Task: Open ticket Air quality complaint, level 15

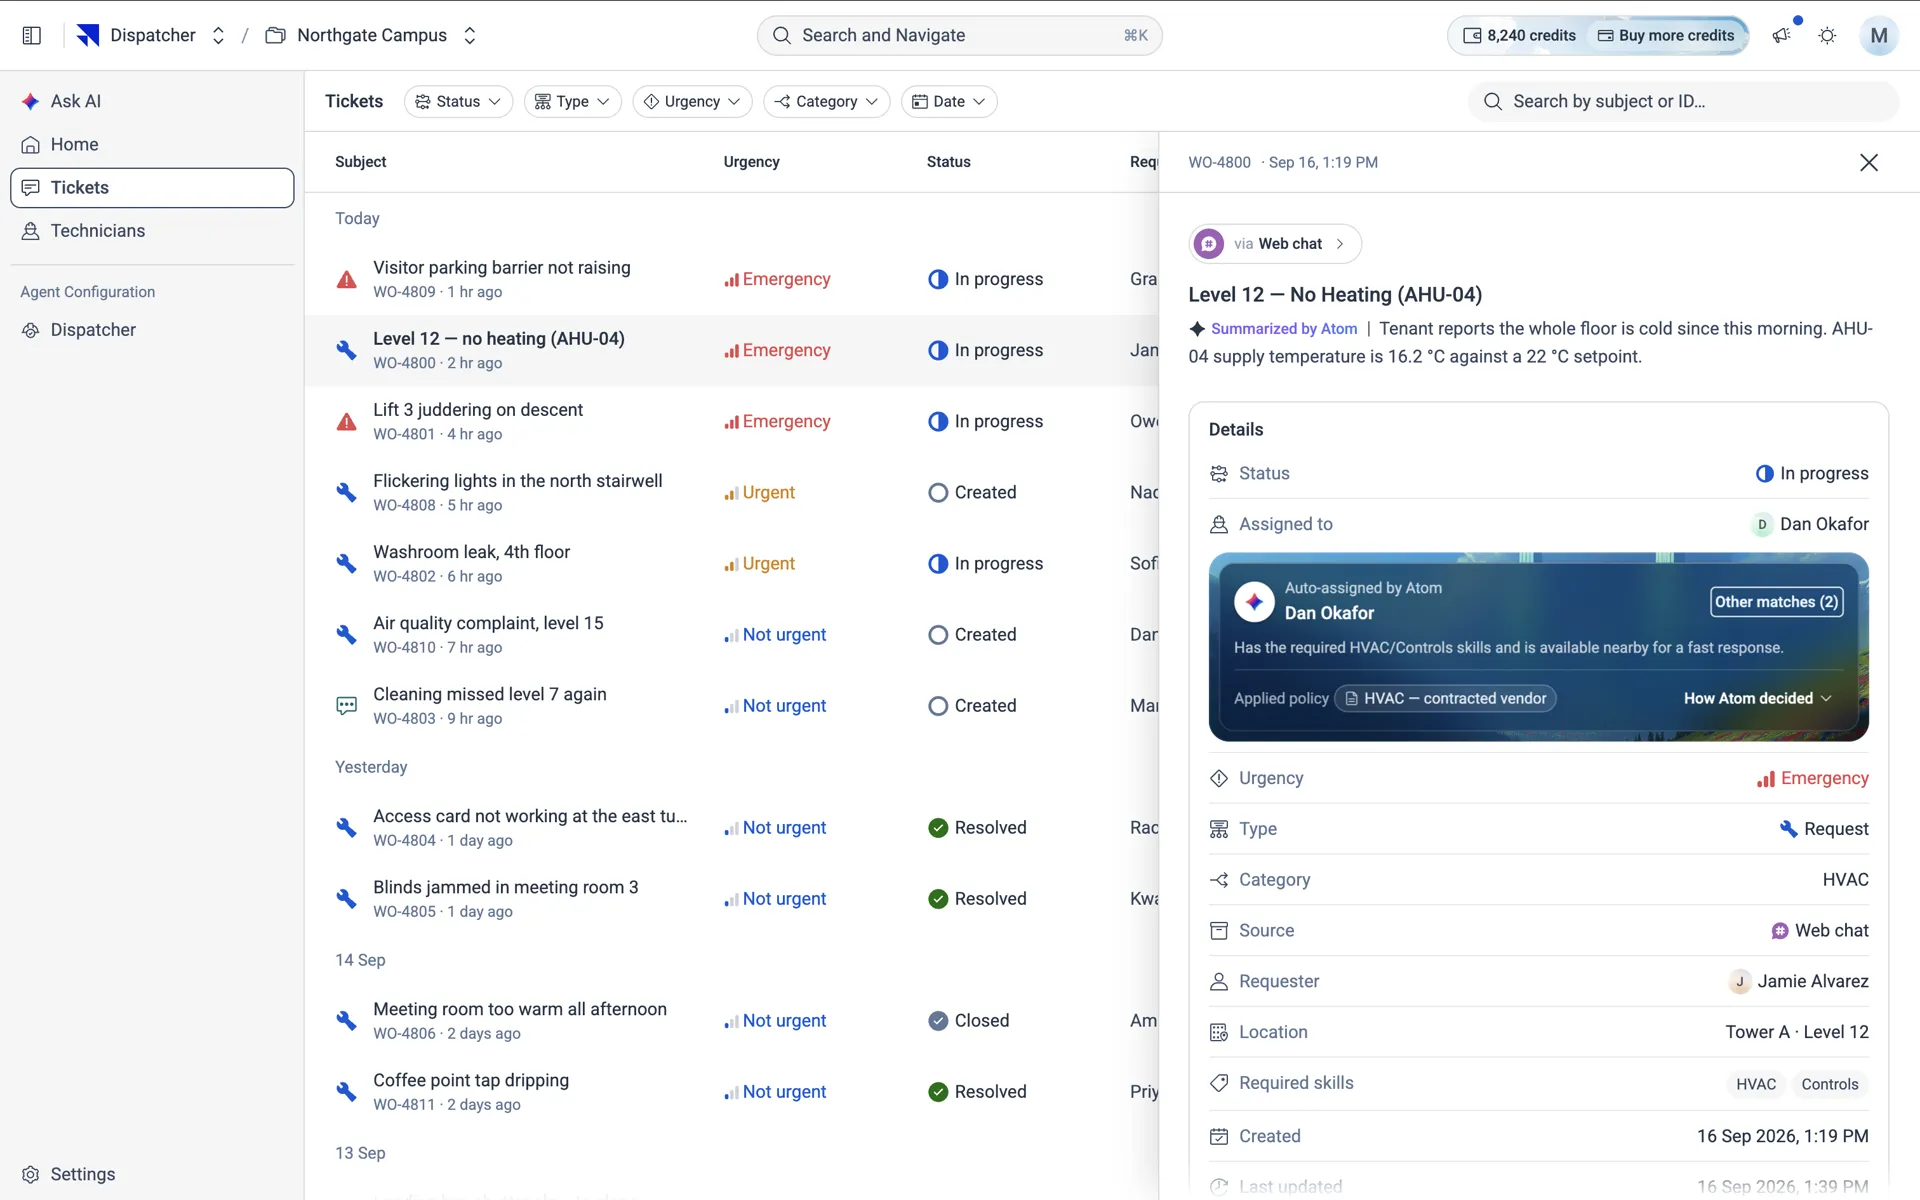Action: pyautogui.click(x=731, y=634)
